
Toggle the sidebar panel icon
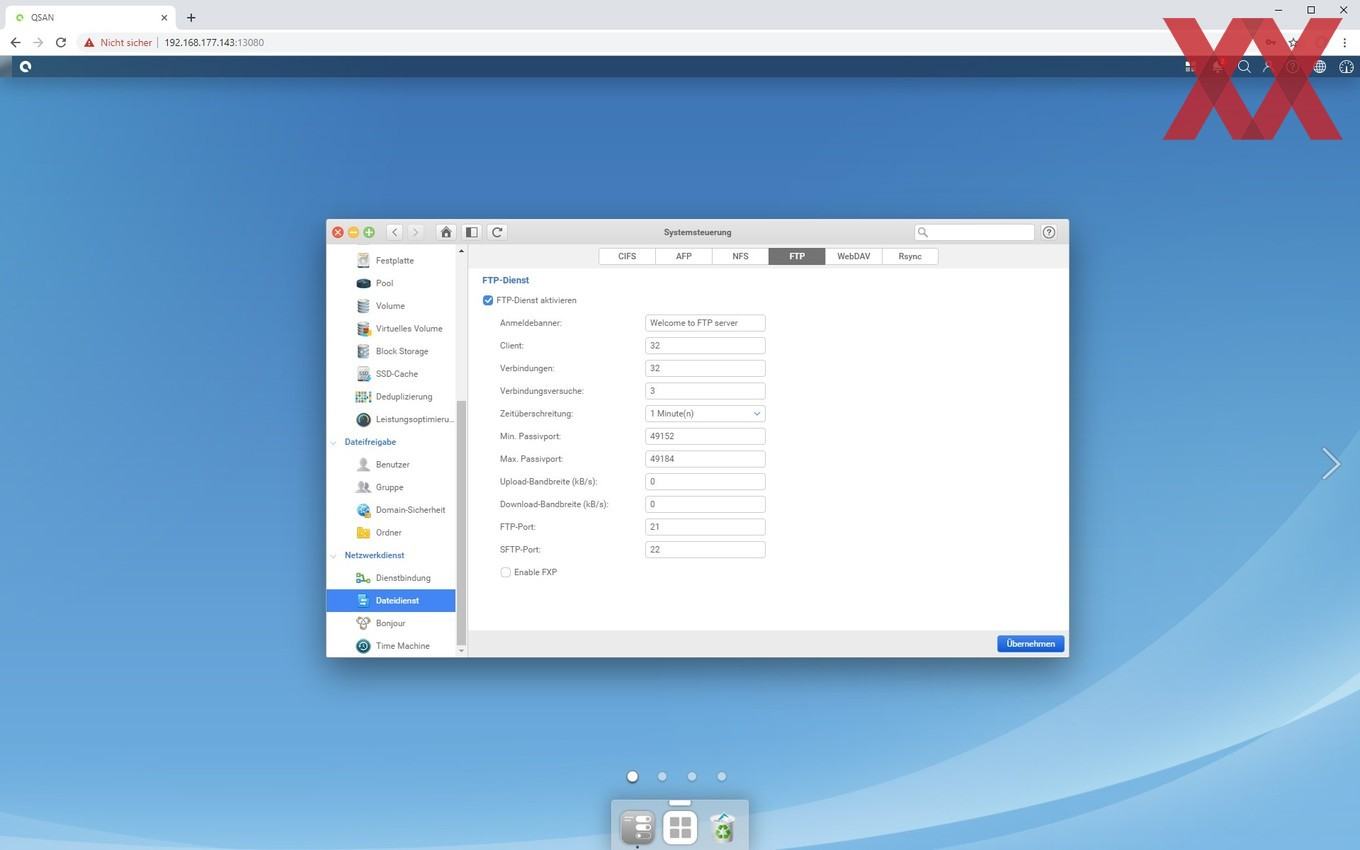pos(472,232)
